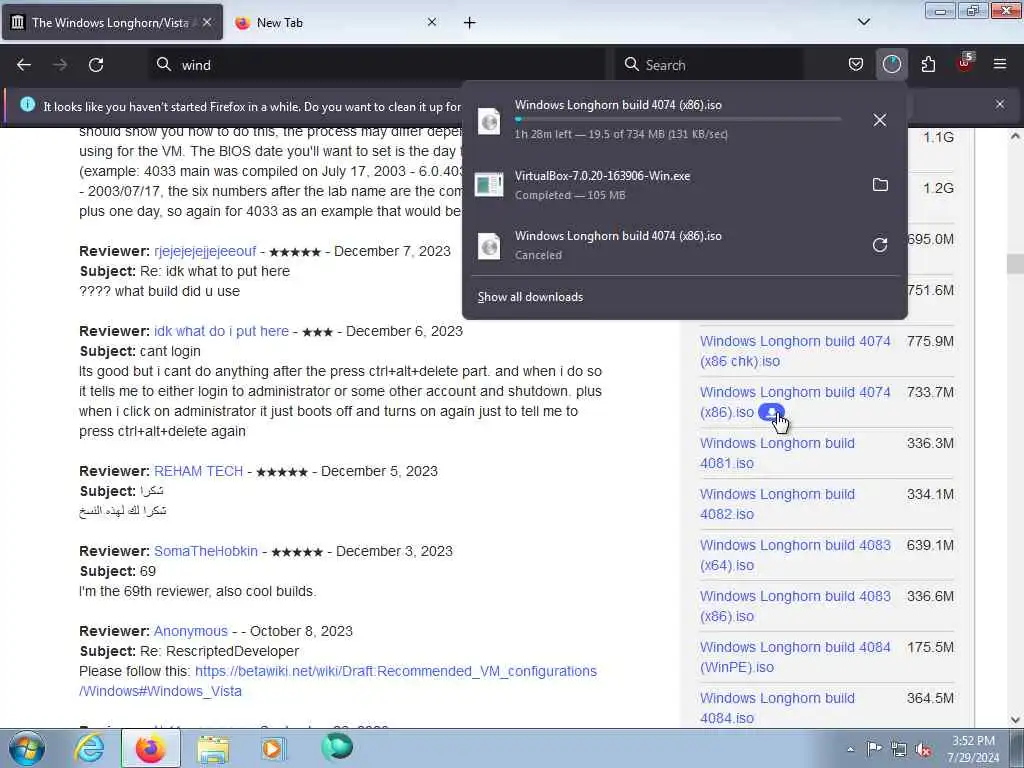Open a new browser tab
Viewport: 1024px width, 768px height.
tap(470, 23)
